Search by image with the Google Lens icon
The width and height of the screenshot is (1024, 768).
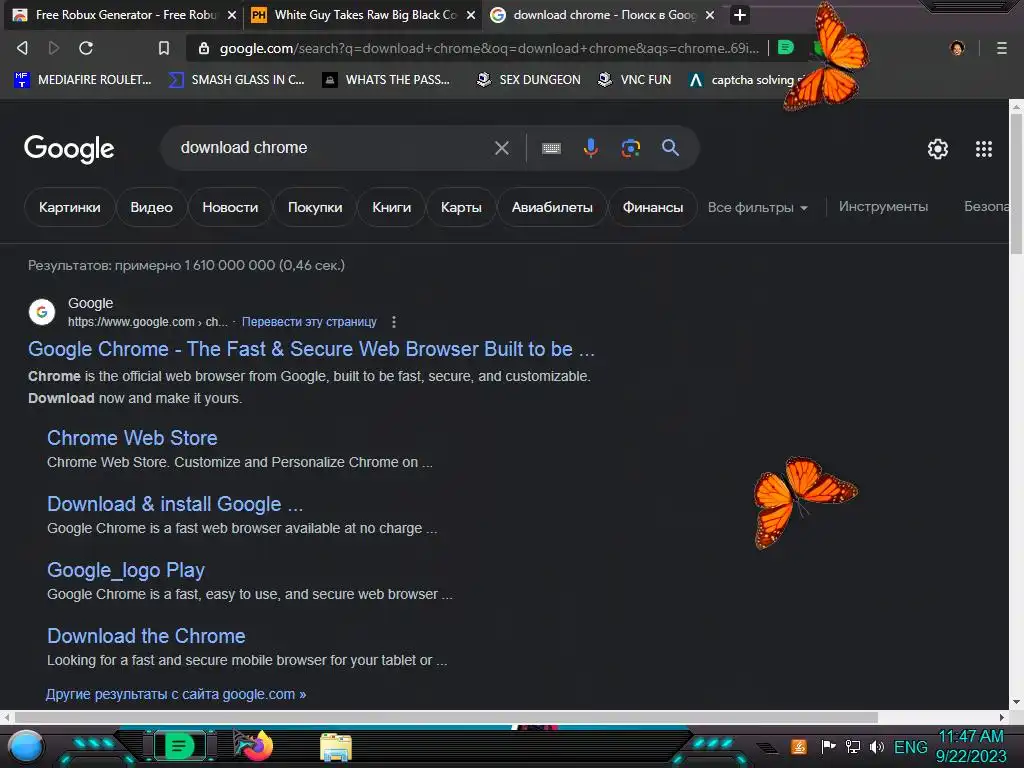pyautogui.click(x=630, y=148)
